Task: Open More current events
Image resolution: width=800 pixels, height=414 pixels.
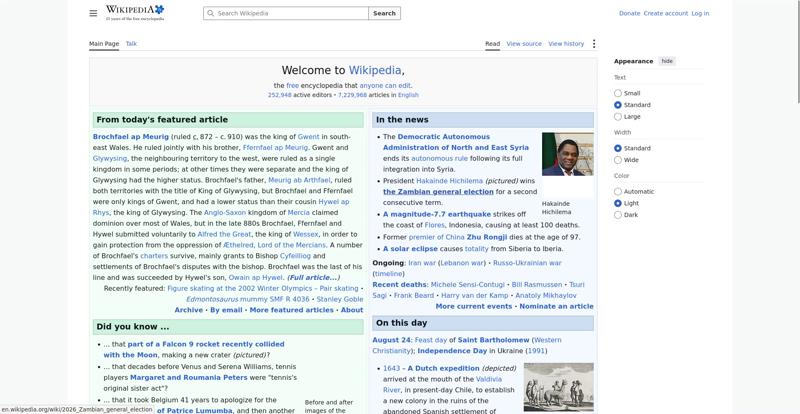Action: point(473,306)
